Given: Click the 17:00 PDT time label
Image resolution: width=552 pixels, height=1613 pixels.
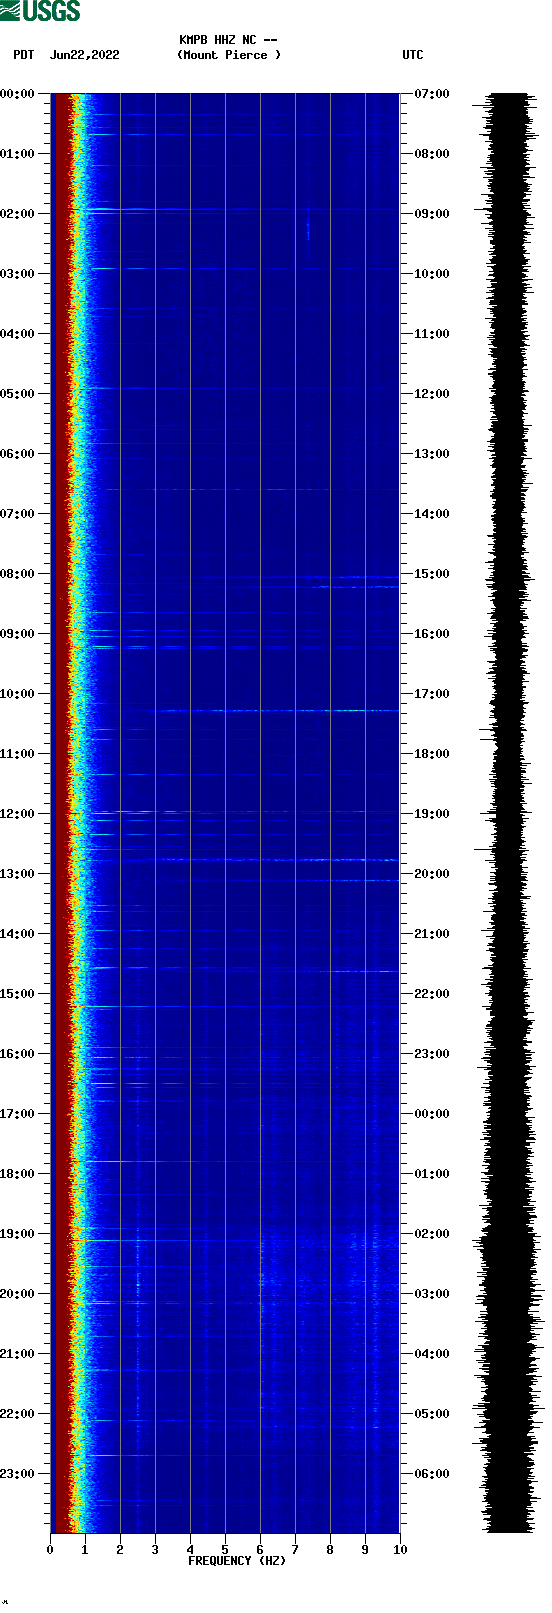Looking at the screenshot, I should (x=17, y=1114).
